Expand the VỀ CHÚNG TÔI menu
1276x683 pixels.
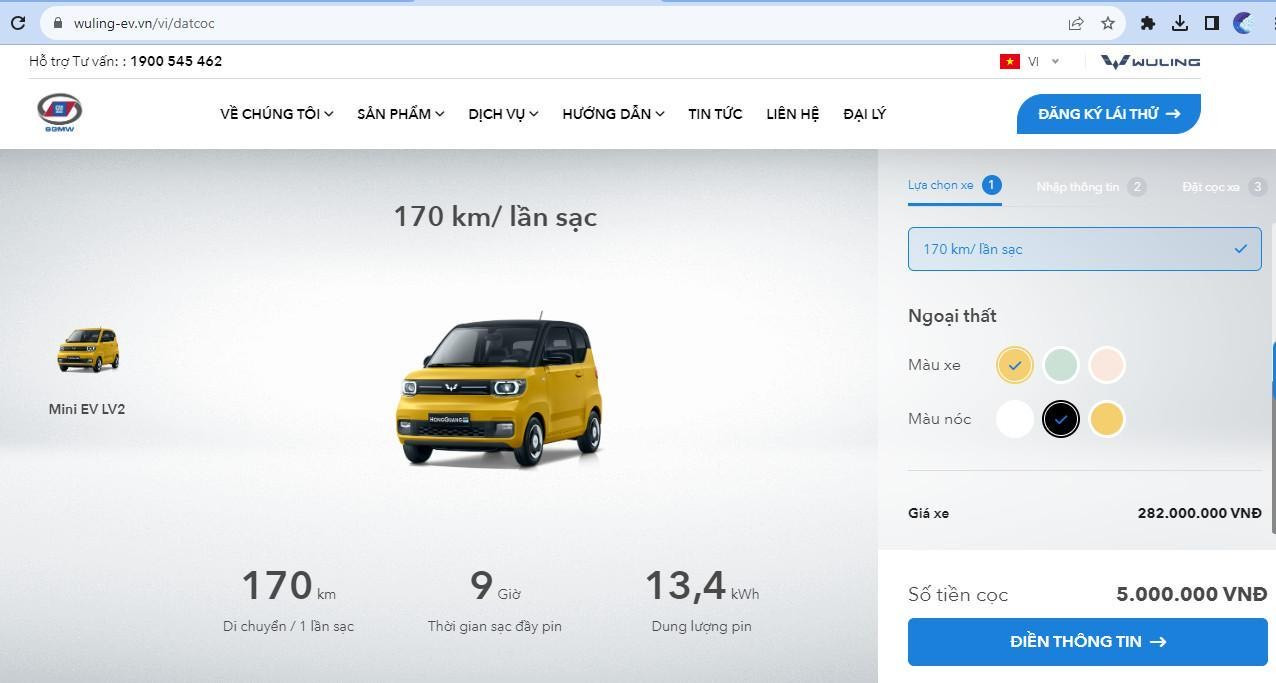[x=276, y=114]
